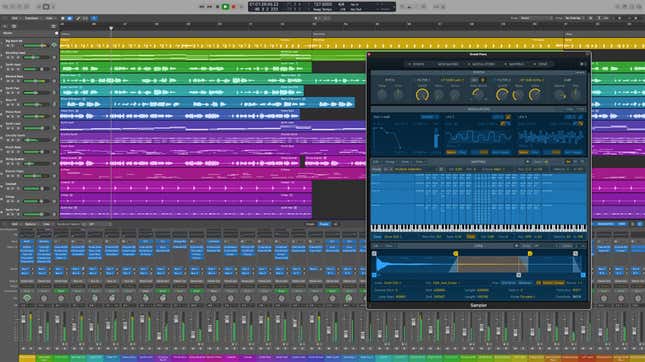The image size is (645, 362).
Task: Open the Functions dropdown in Tracks menu bar
Action: click(x=32, y=19)
